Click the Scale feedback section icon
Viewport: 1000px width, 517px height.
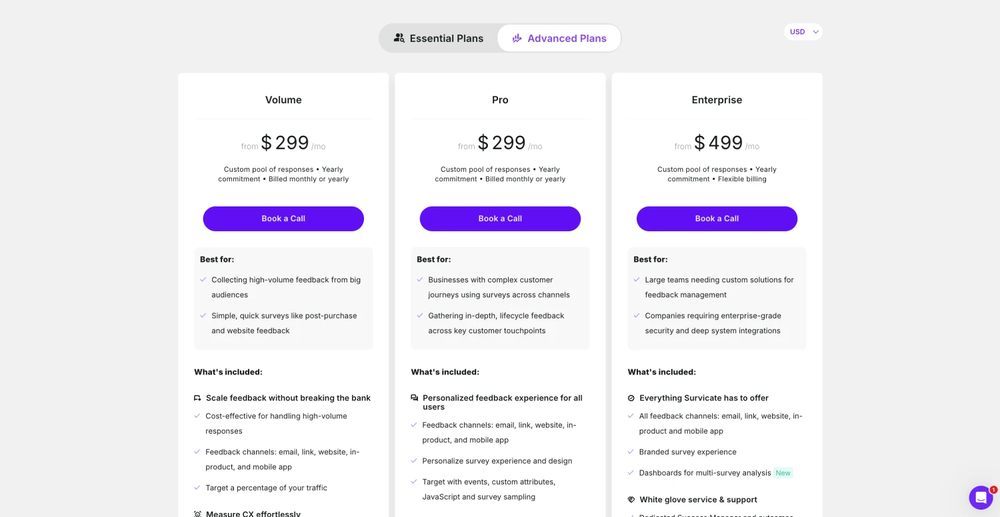pyautogui.click(x=198, y=398)
